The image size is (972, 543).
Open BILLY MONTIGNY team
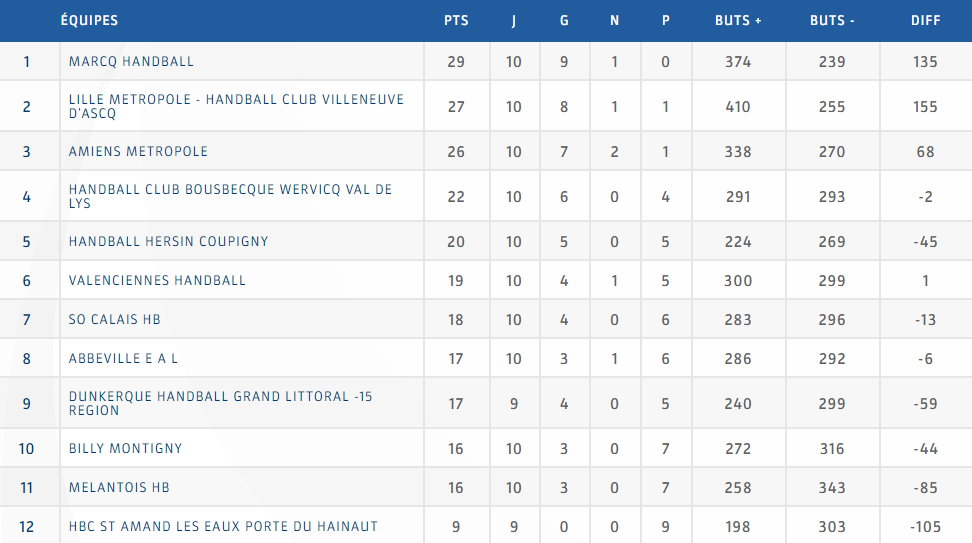click(x=126, y=448)
